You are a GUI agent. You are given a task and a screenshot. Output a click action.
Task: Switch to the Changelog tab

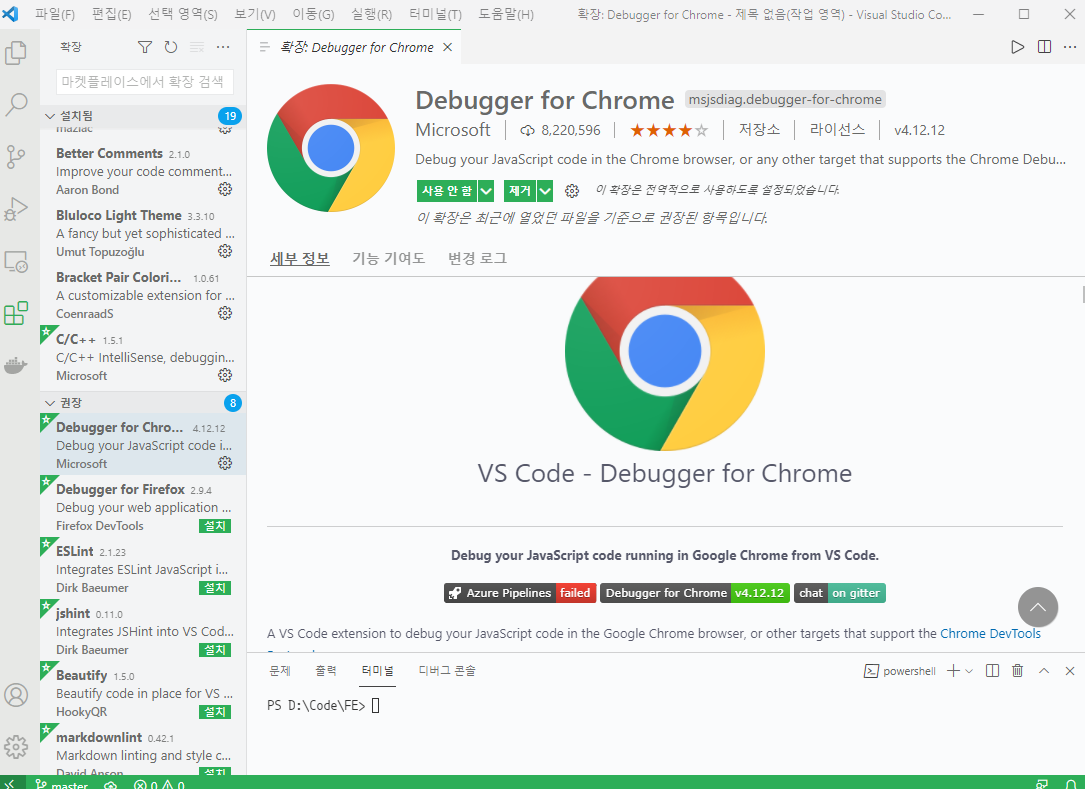[x=477, y=258]
